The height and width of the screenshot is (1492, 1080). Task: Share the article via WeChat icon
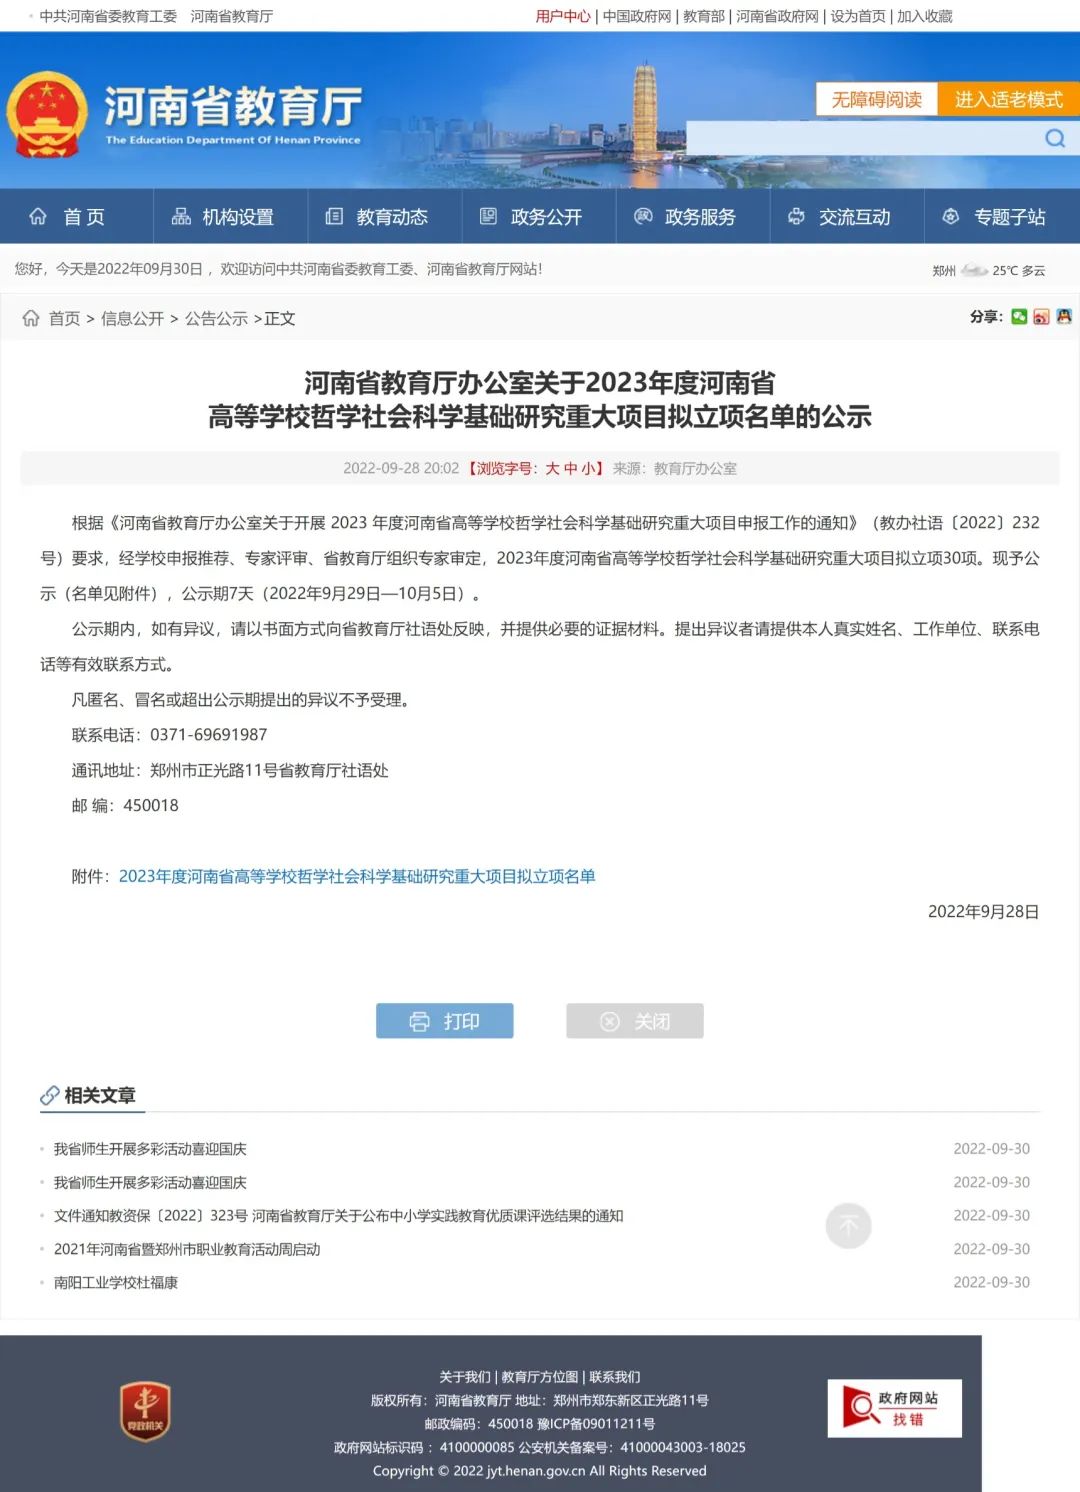click(1019, 317)
